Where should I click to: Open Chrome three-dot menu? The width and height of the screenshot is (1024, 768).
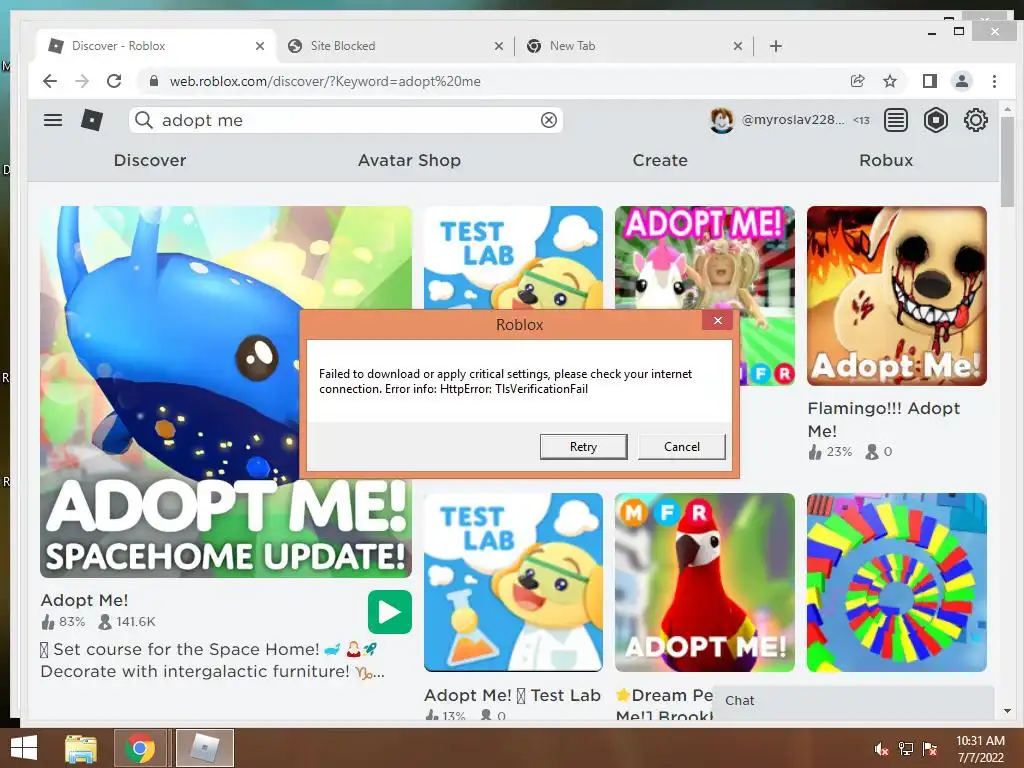tap(994, 81)
